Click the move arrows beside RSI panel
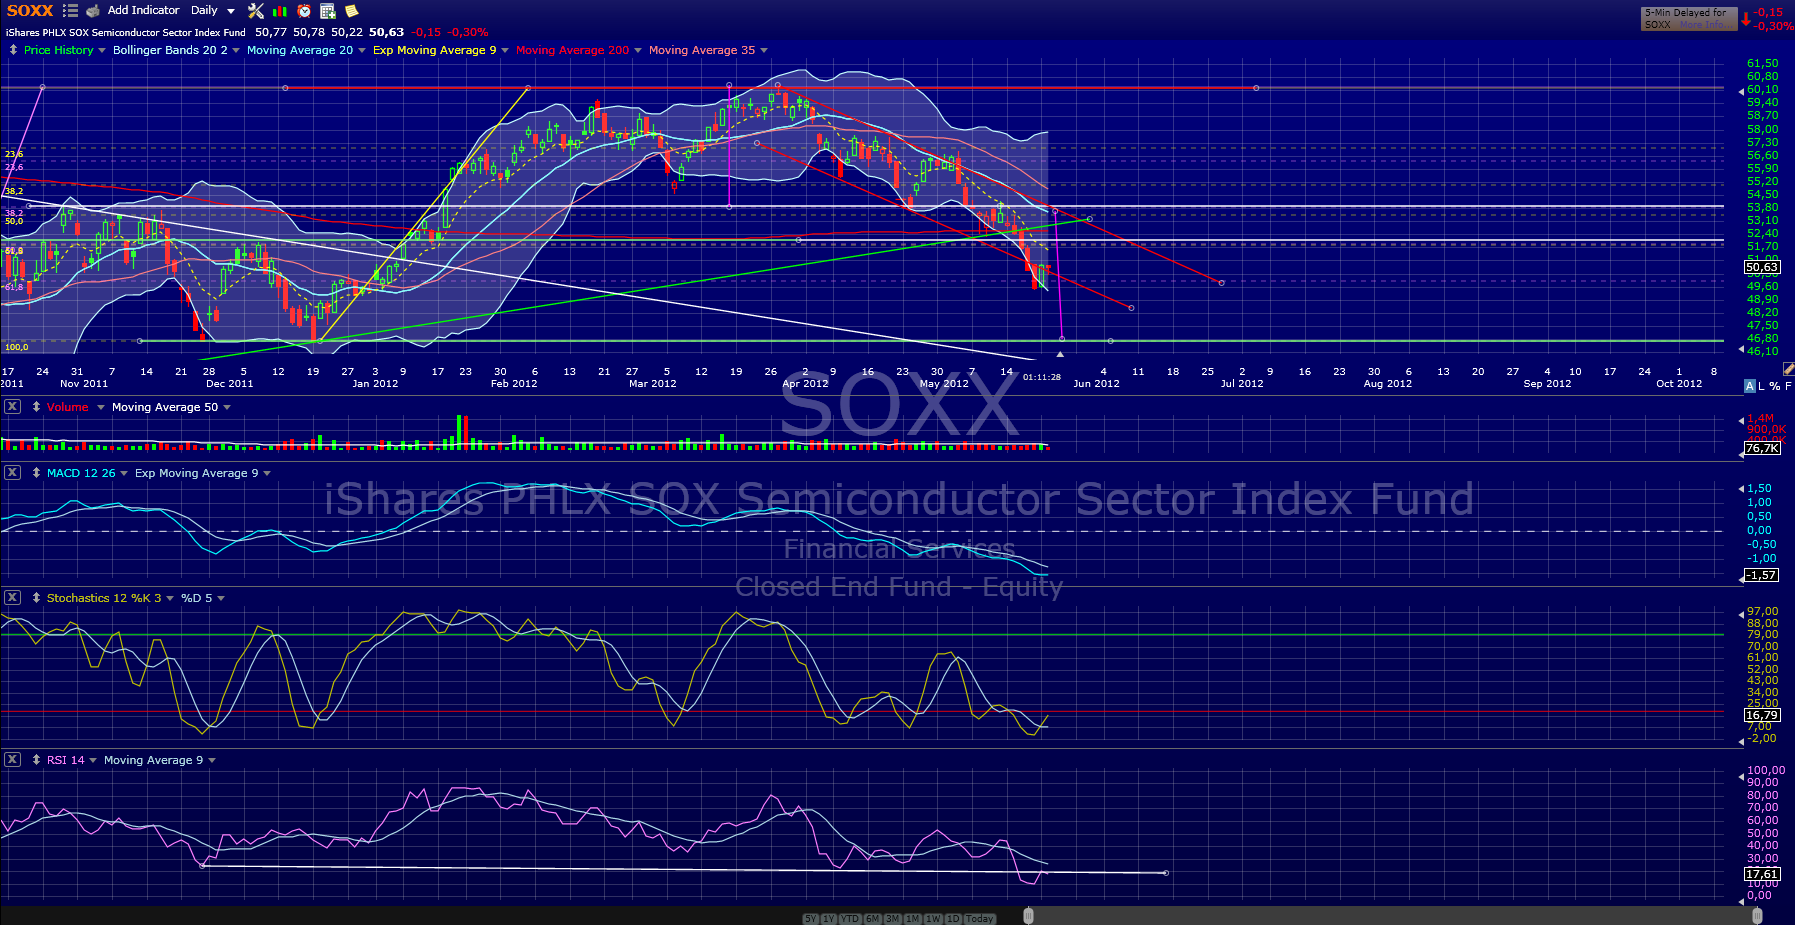This screenshot has height=925, width=1795. (36, 760)
